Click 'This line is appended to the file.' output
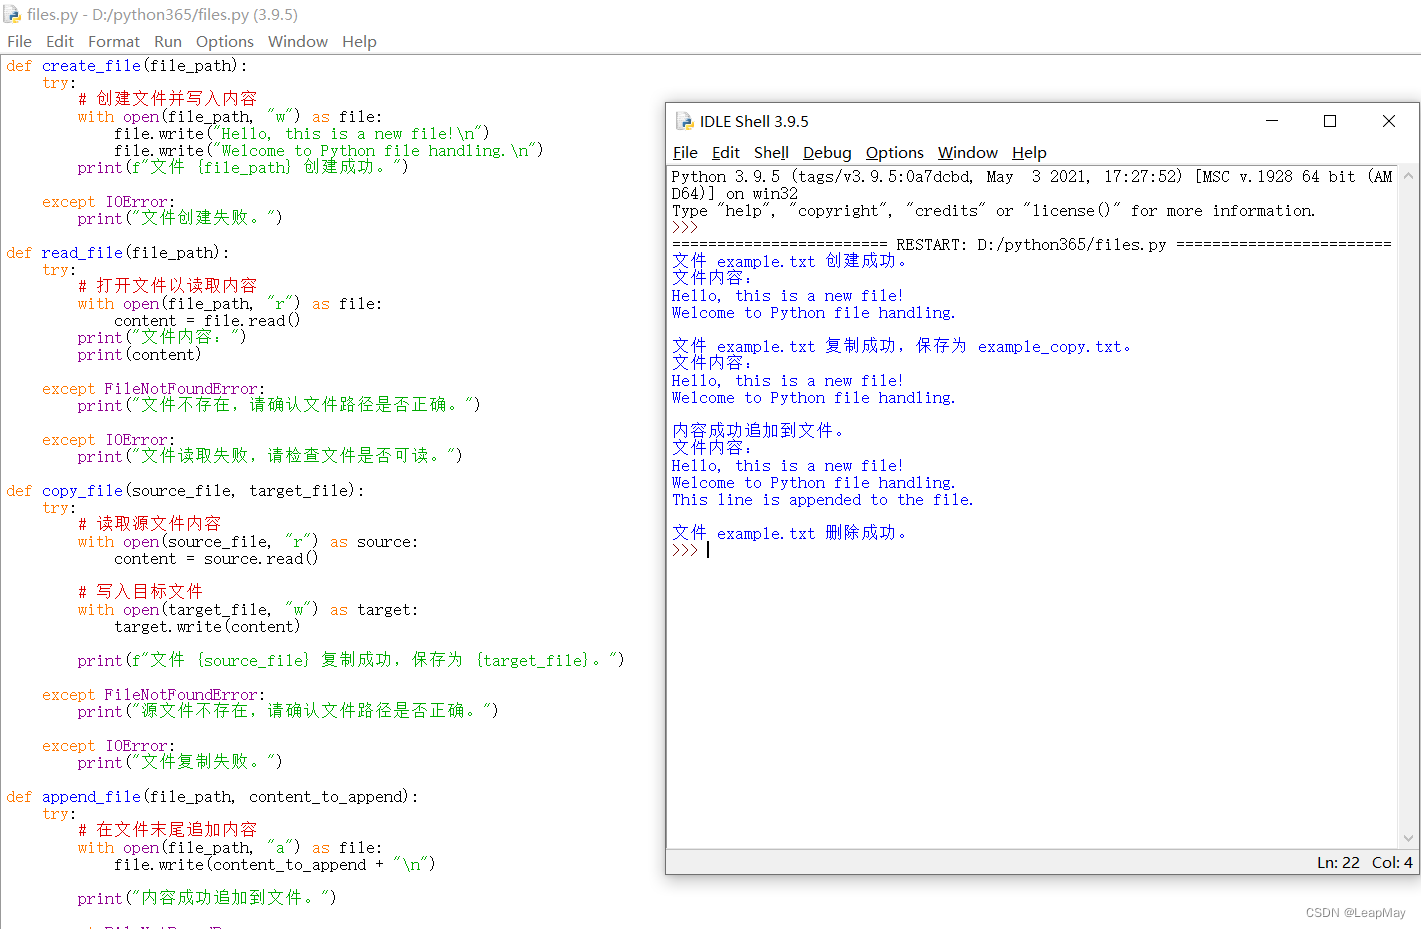Viewport: 1421px width, 929px height. 822,500
